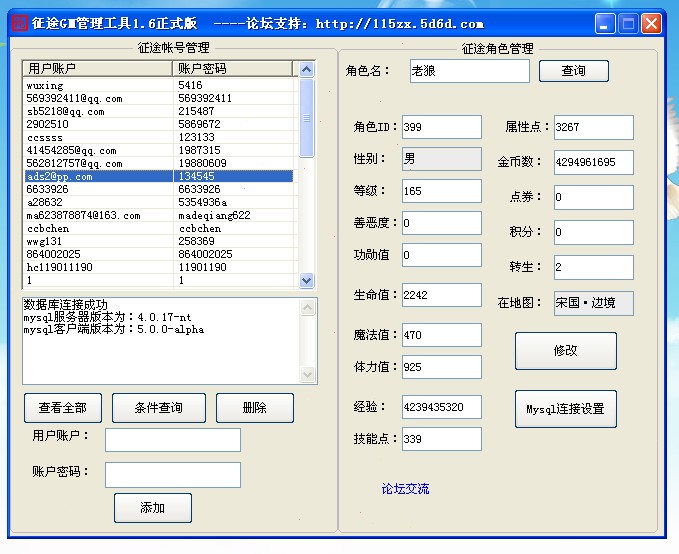Click the 添加 add button

click(x=152, y=508)
